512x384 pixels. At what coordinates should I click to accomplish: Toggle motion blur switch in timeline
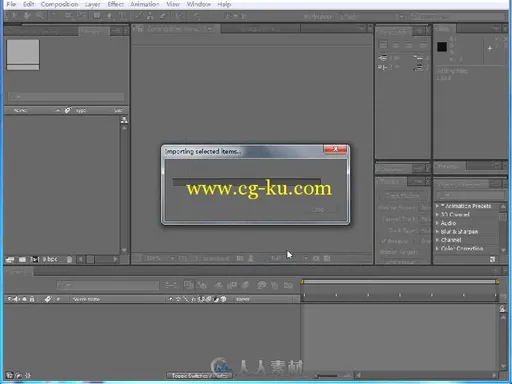pyautogui.click(x=245, y=285)
